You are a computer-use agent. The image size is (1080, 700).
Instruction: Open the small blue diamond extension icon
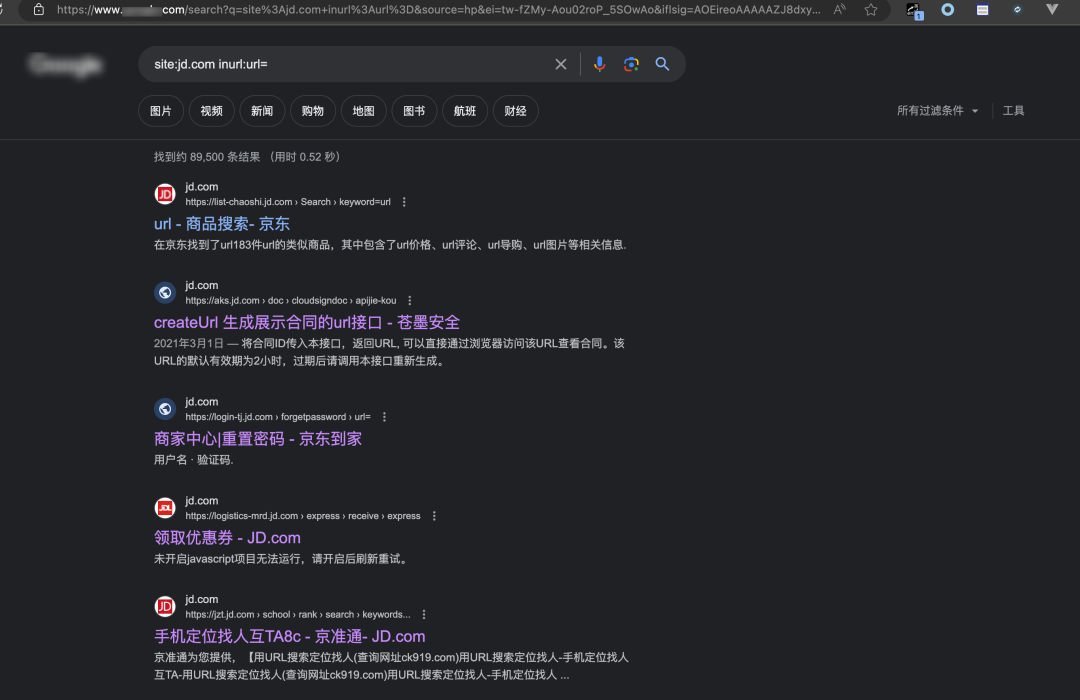coord(1017,10)
